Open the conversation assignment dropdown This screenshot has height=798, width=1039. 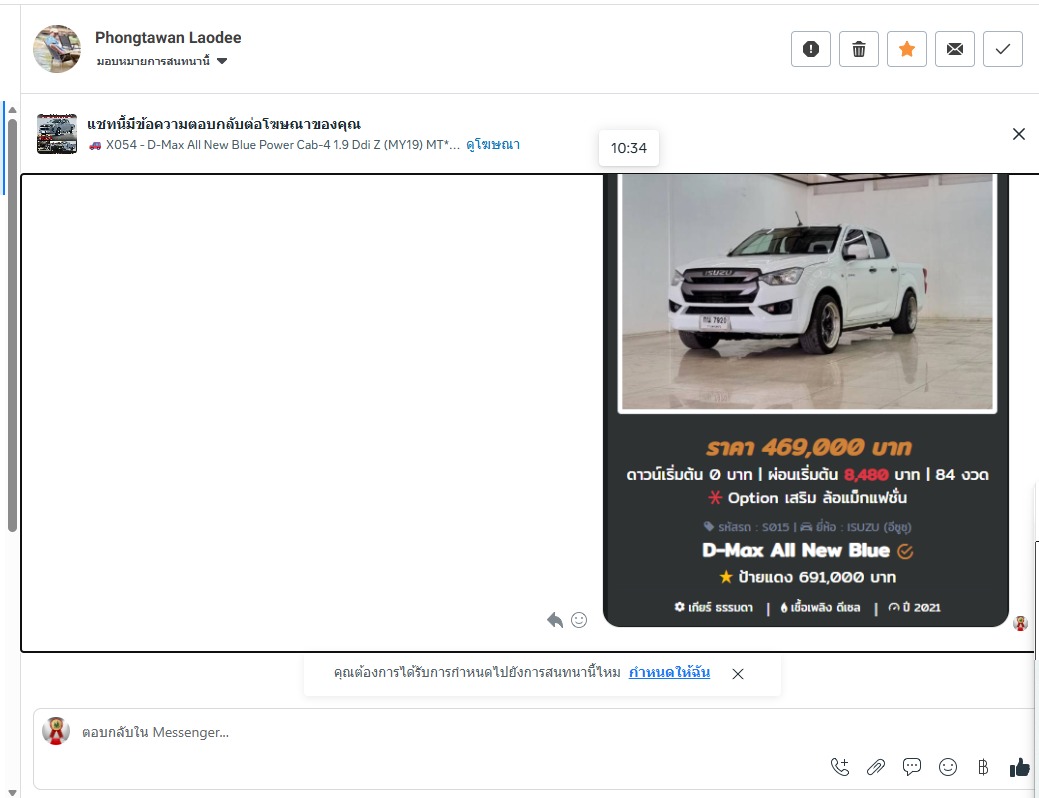click(x=162, y=61)
